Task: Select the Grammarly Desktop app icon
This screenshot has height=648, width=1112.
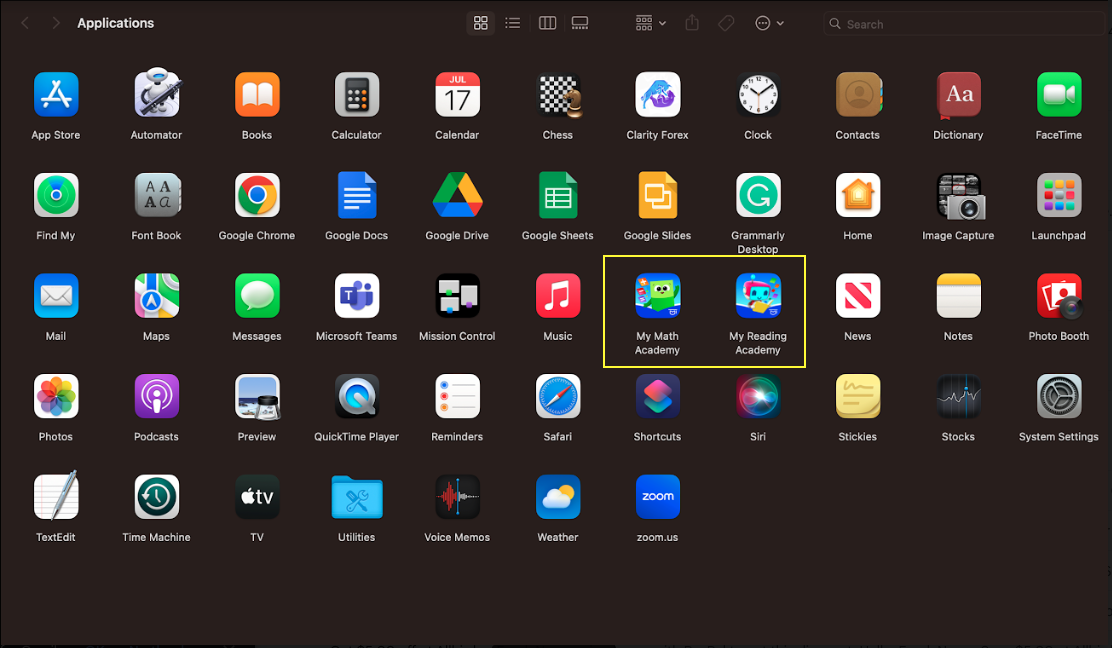Action: [758, 195]
